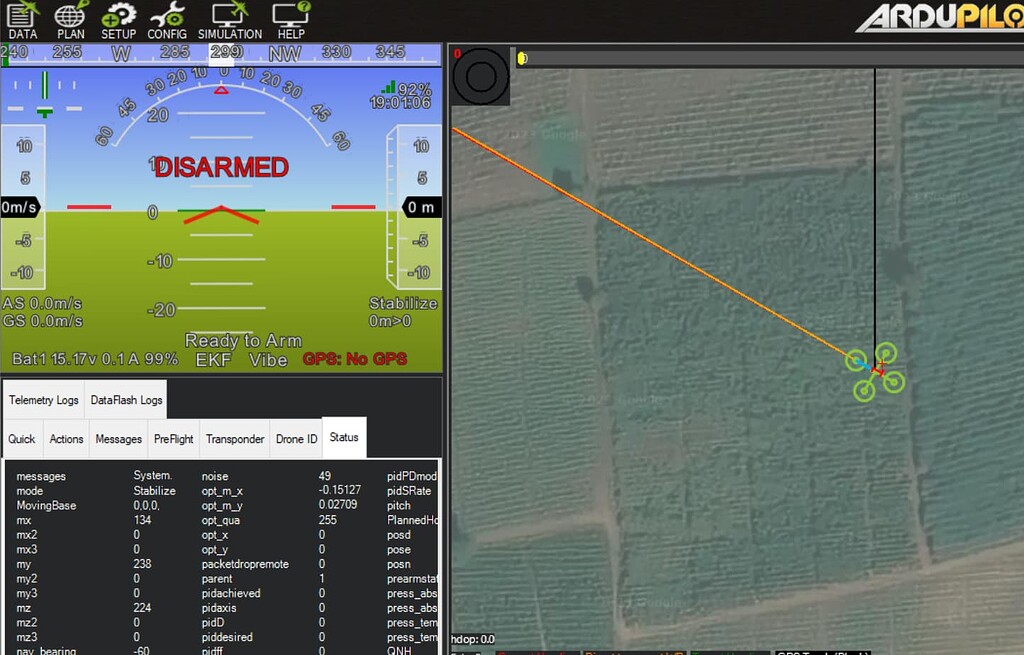Click the ArduPilot logo in the top bar
The height and width of the screenshot is (655, 1024).
(x=940, y=17)
